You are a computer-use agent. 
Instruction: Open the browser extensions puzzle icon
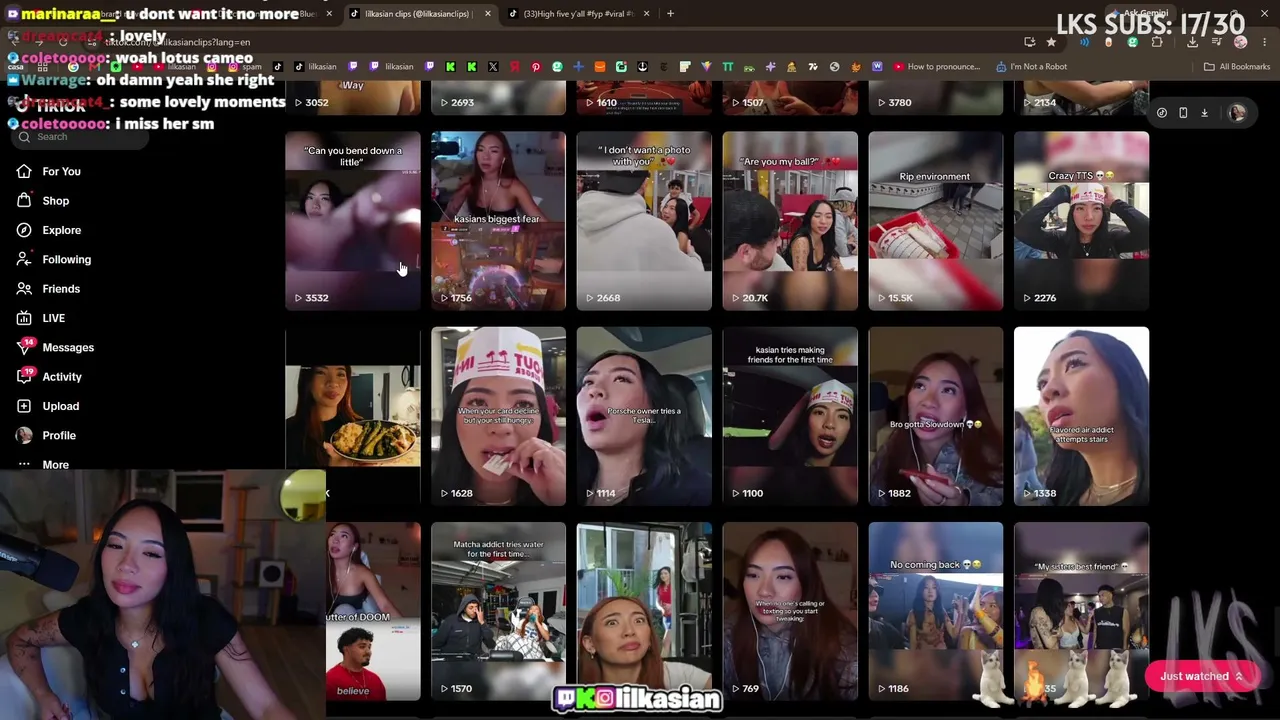click(1157, 42)
